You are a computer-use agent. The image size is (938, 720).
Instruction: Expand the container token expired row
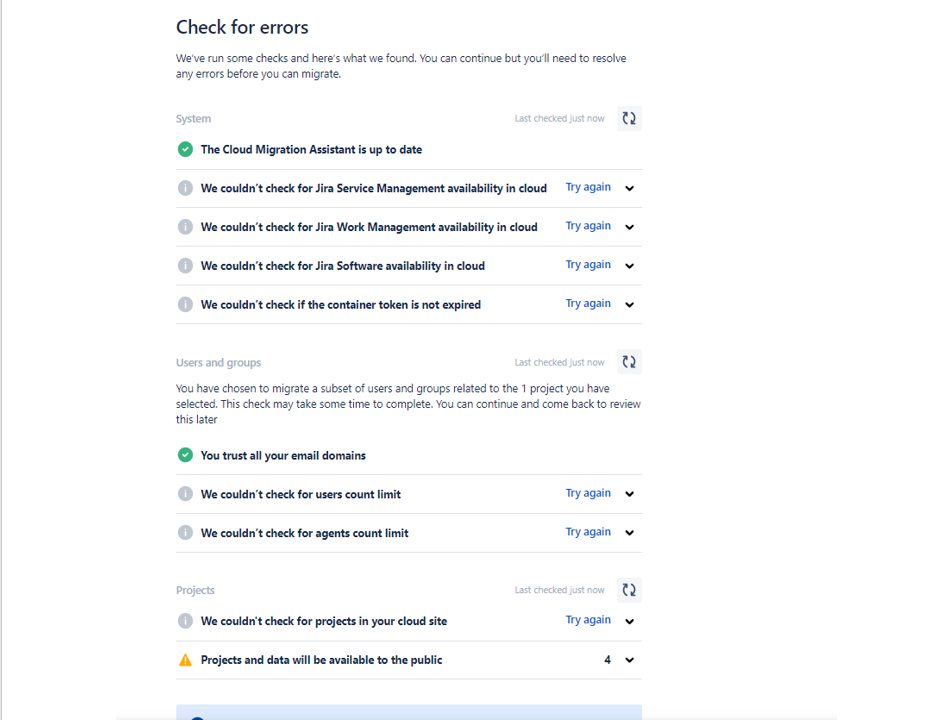pyautogui.click(x=630, y=305)
